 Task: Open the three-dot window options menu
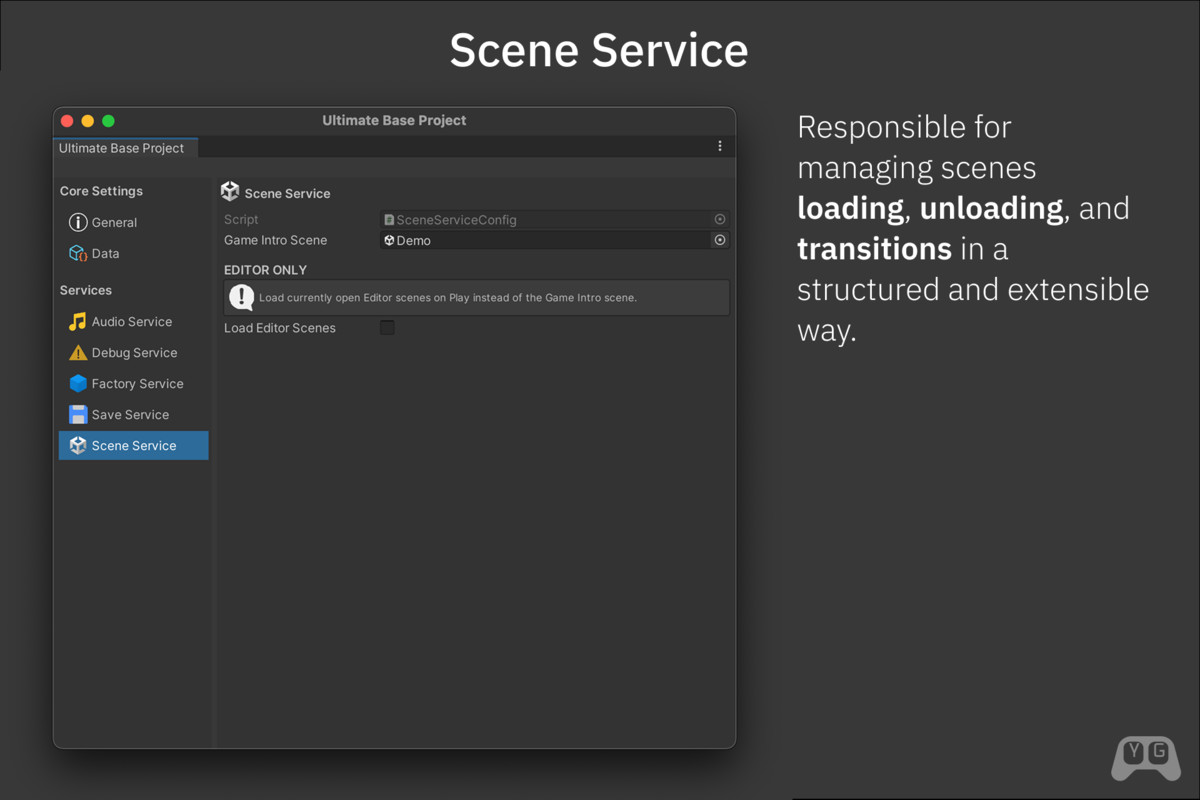tap(720, 147)
